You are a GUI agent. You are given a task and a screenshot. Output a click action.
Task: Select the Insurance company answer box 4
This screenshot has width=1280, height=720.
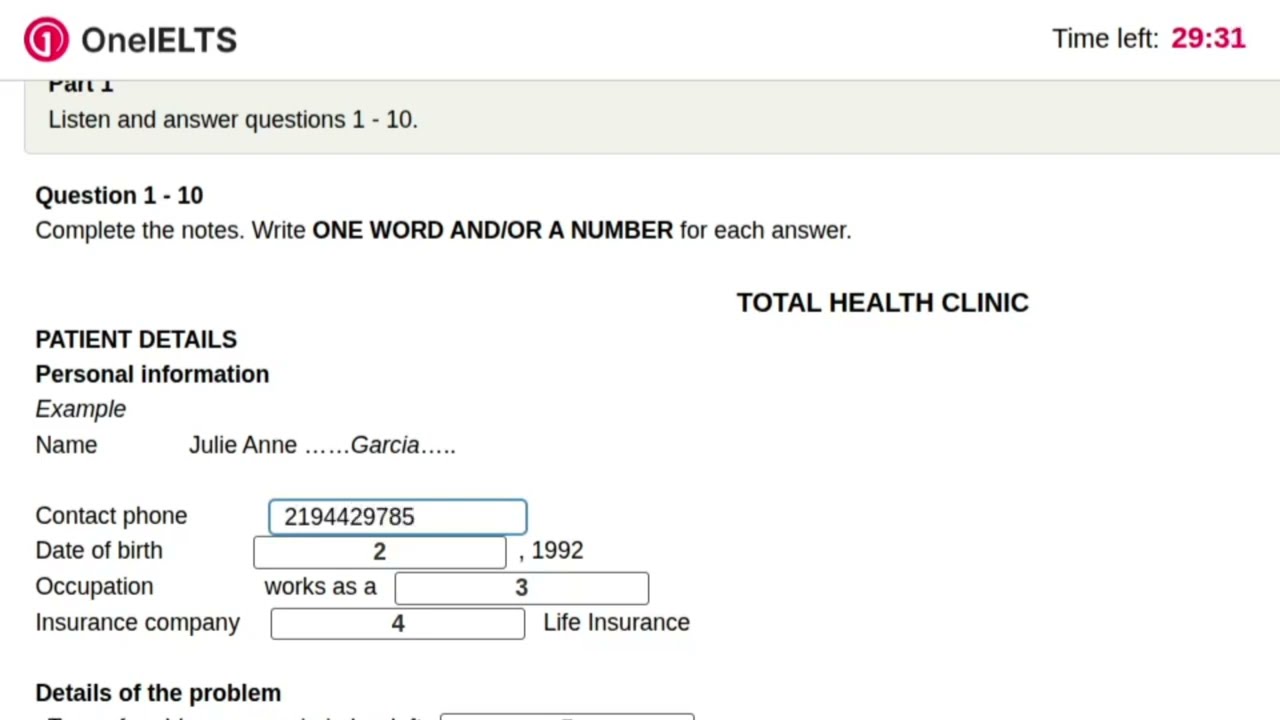(x=398, y=624)
